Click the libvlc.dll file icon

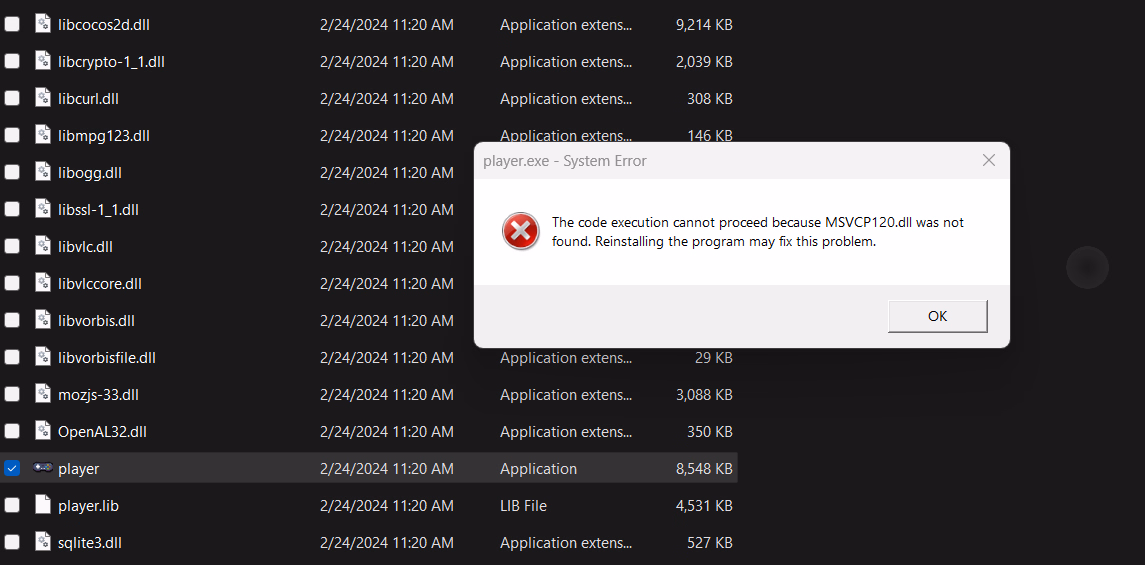42,246
